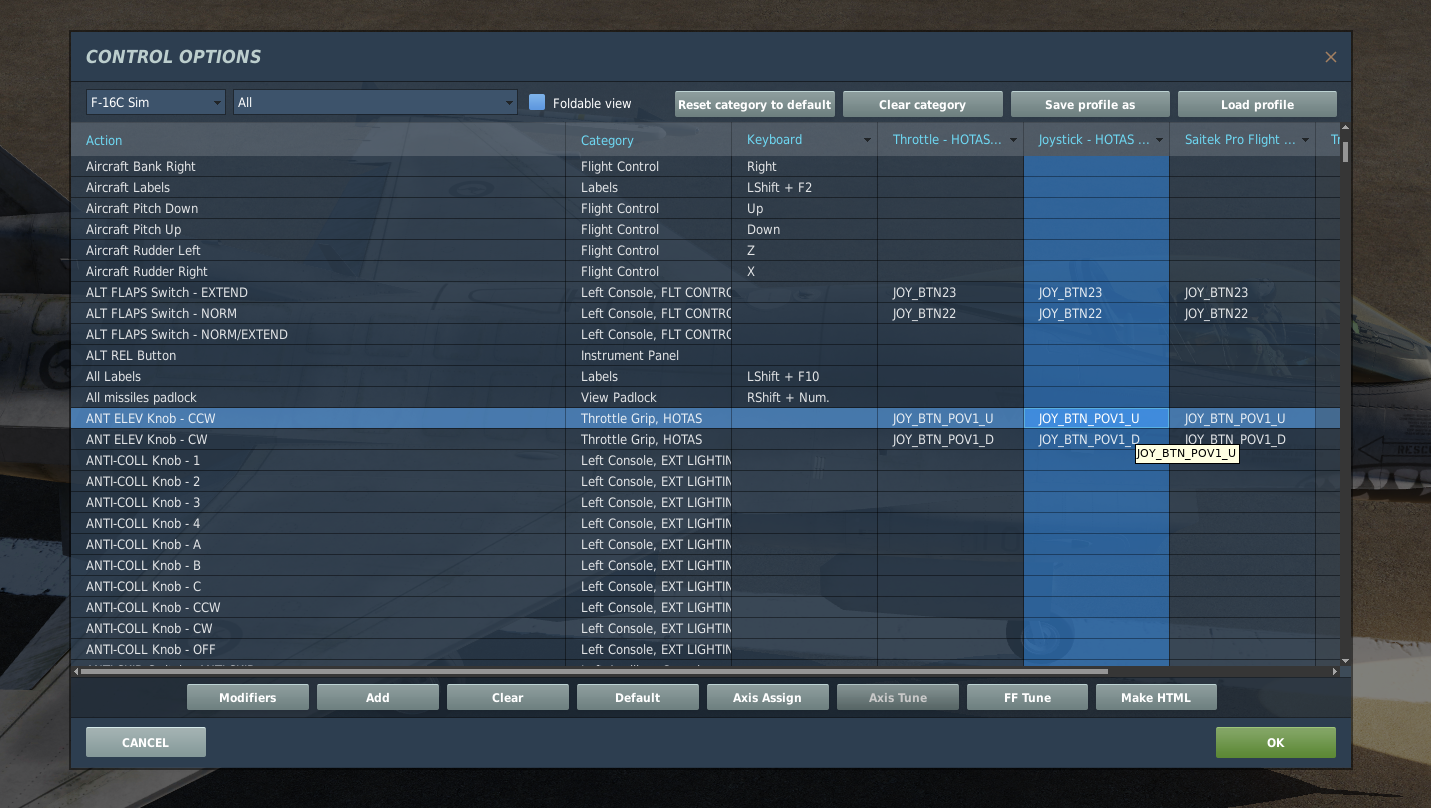Select the All missiles padlock row
Screen dimensions: 1431x808
[x=705, y=397]
